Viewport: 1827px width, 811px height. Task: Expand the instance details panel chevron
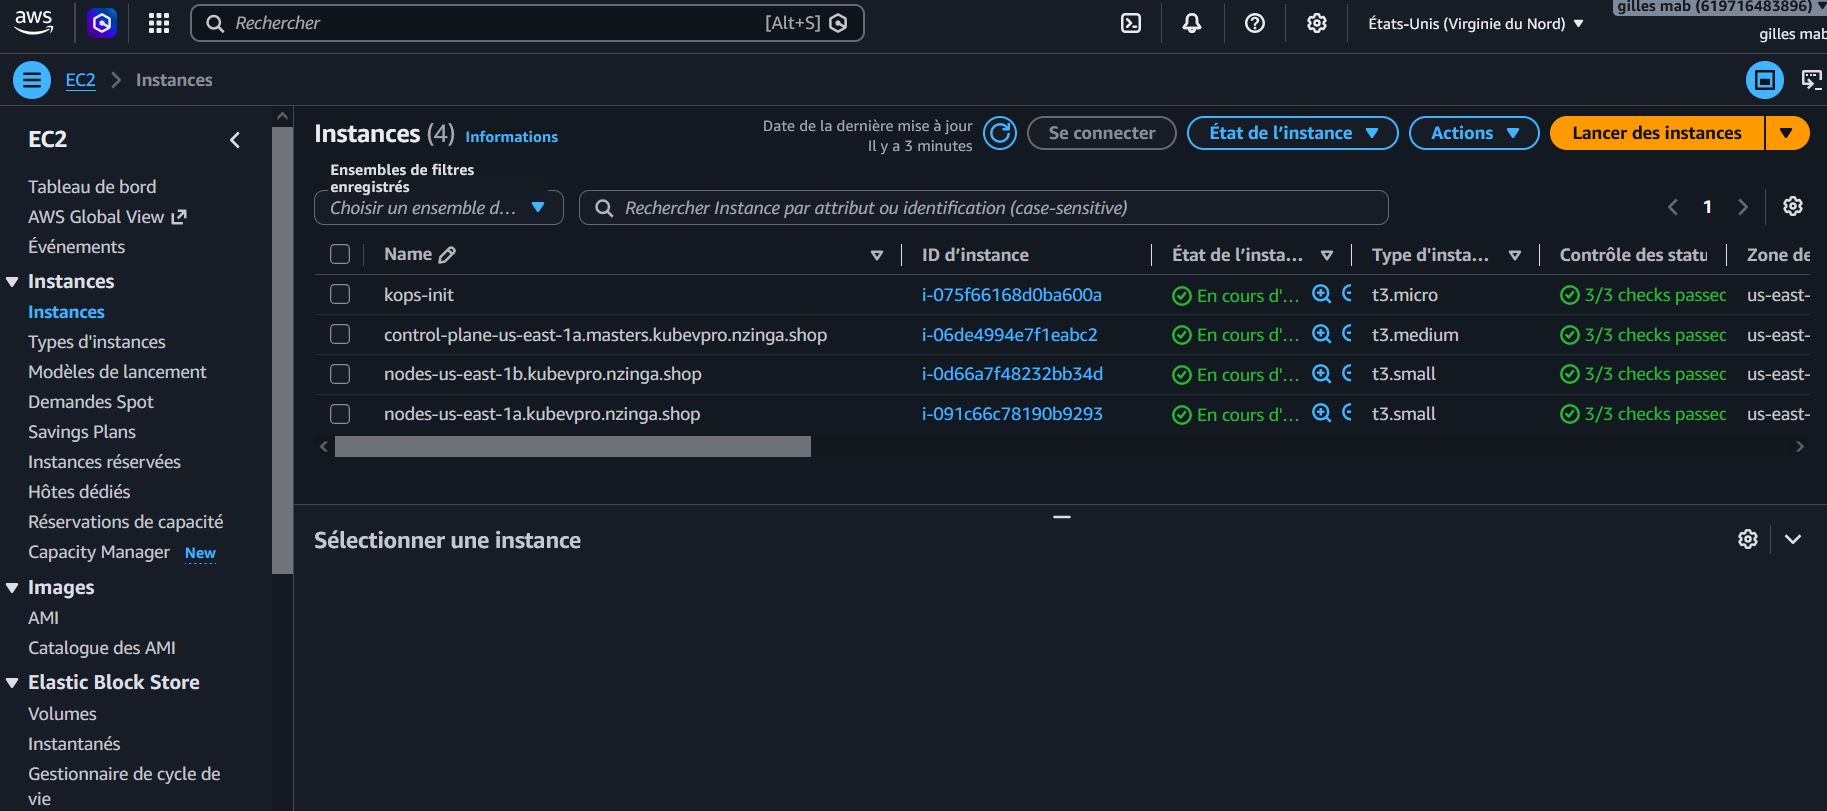(x=1793, y=539)
